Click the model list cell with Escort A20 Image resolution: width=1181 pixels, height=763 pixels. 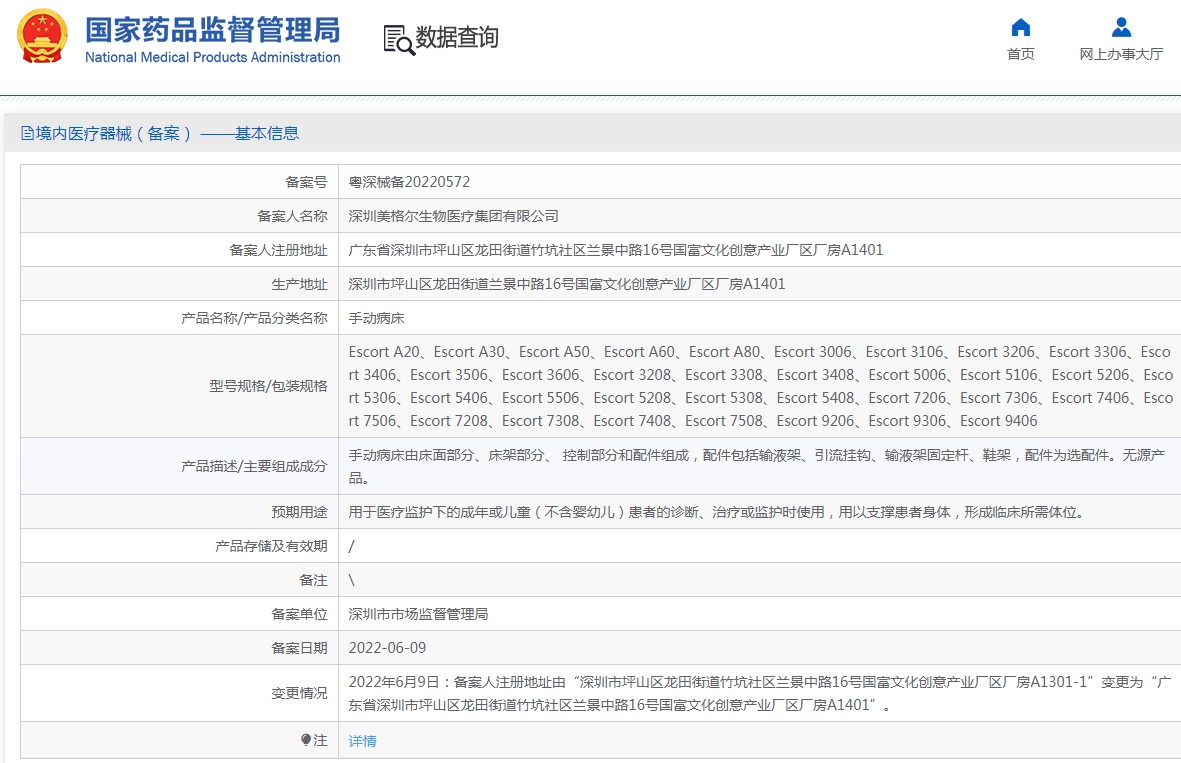coord(761,386)
